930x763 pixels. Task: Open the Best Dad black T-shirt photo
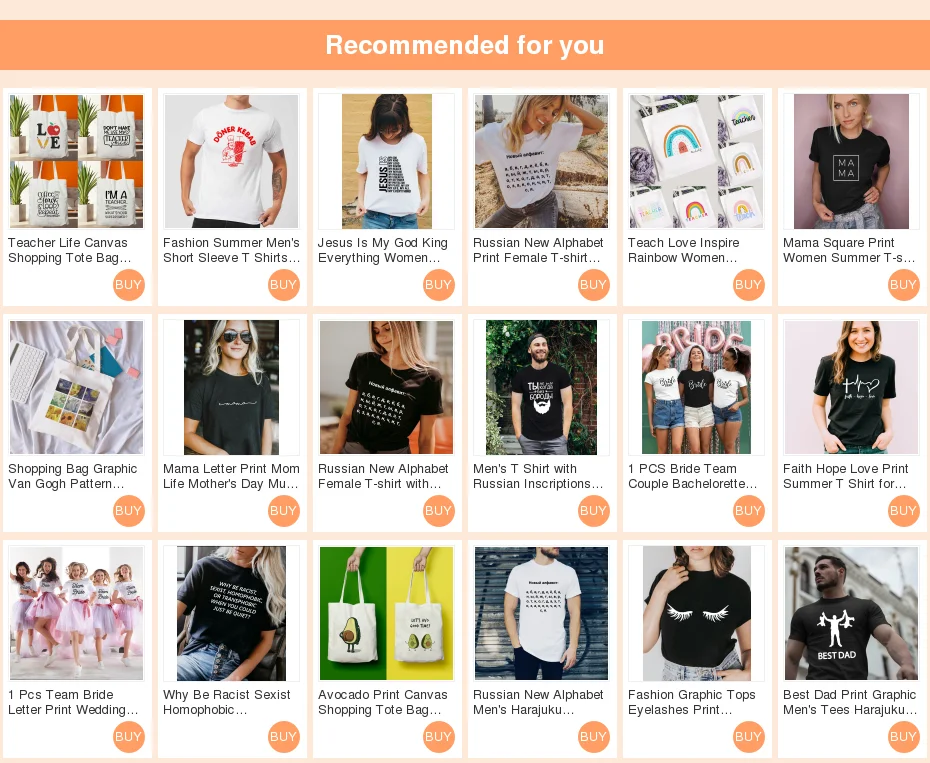(851, 613)
